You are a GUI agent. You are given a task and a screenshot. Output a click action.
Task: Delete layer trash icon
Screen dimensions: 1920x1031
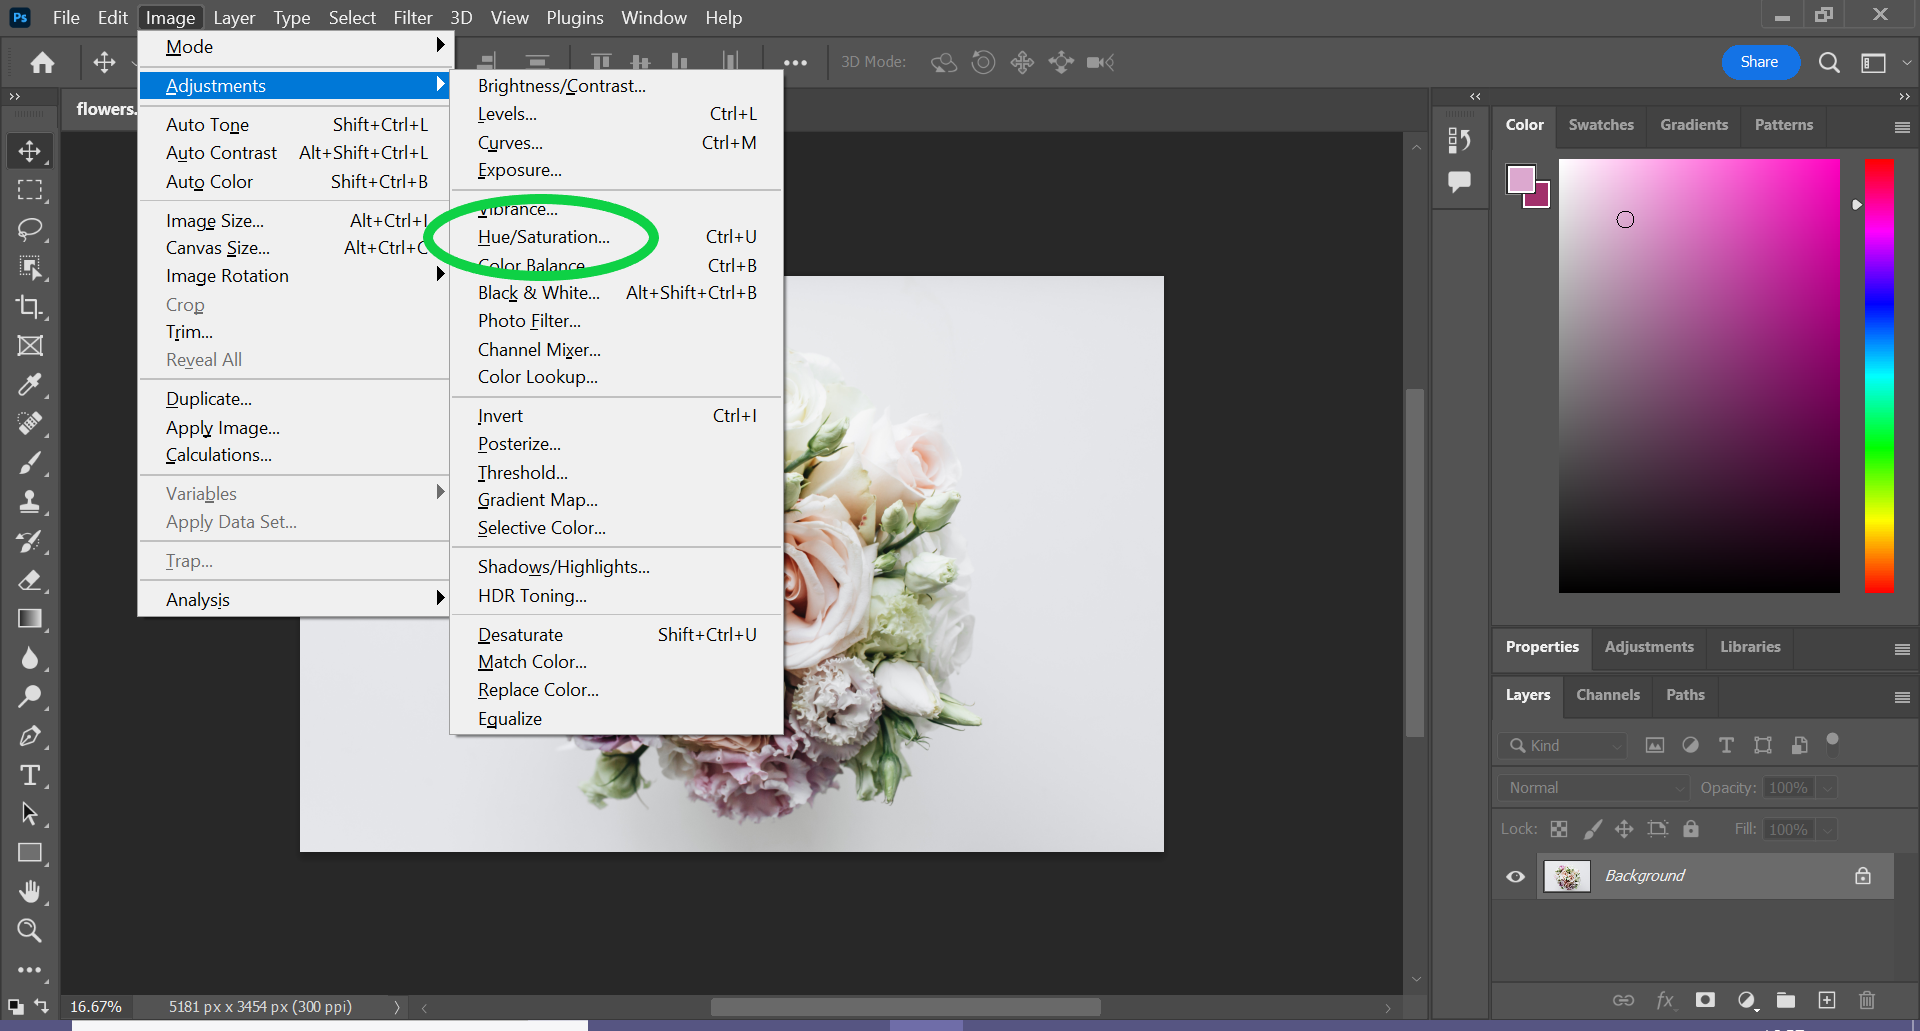click(x=1867, y=1000)
